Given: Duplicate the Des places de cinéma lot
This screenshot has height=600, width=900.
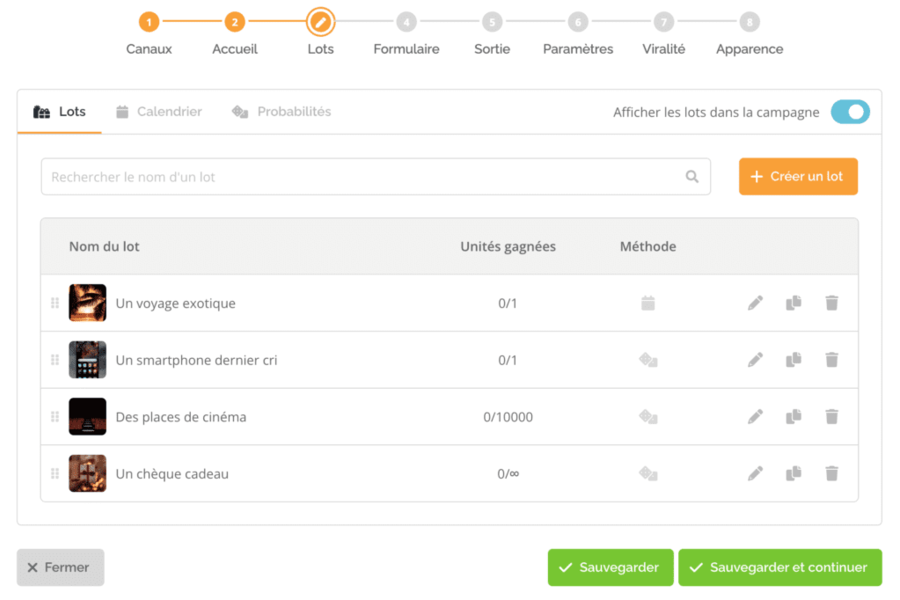Looking at the screenshot, I should pyautogui.click(x=794, y=416).
